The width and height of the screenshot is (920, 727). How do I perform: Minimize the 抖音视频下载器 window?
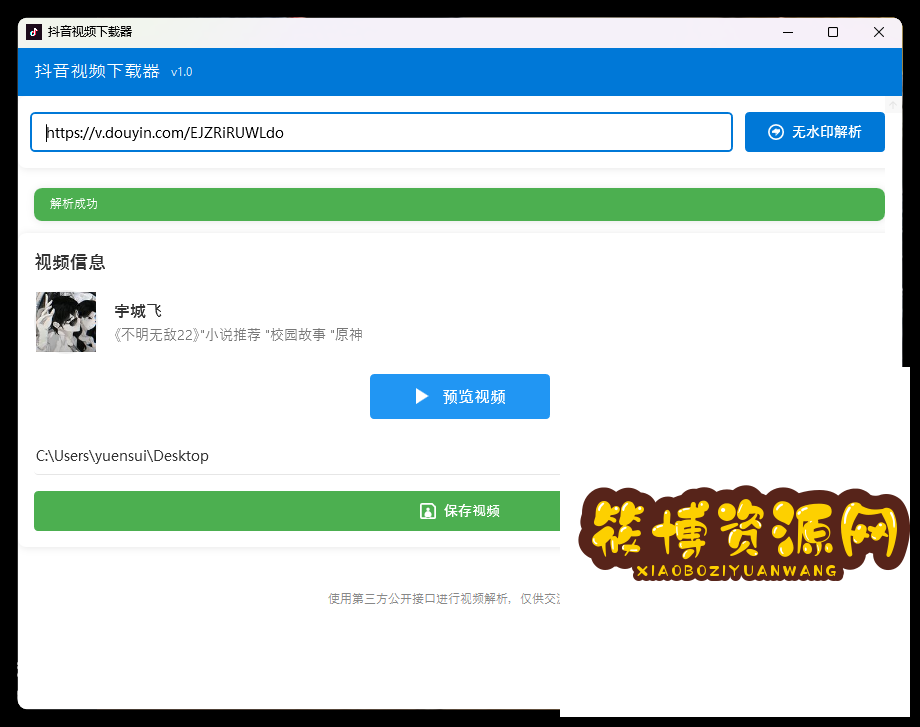pyautogui.click(x=788, y=32)
